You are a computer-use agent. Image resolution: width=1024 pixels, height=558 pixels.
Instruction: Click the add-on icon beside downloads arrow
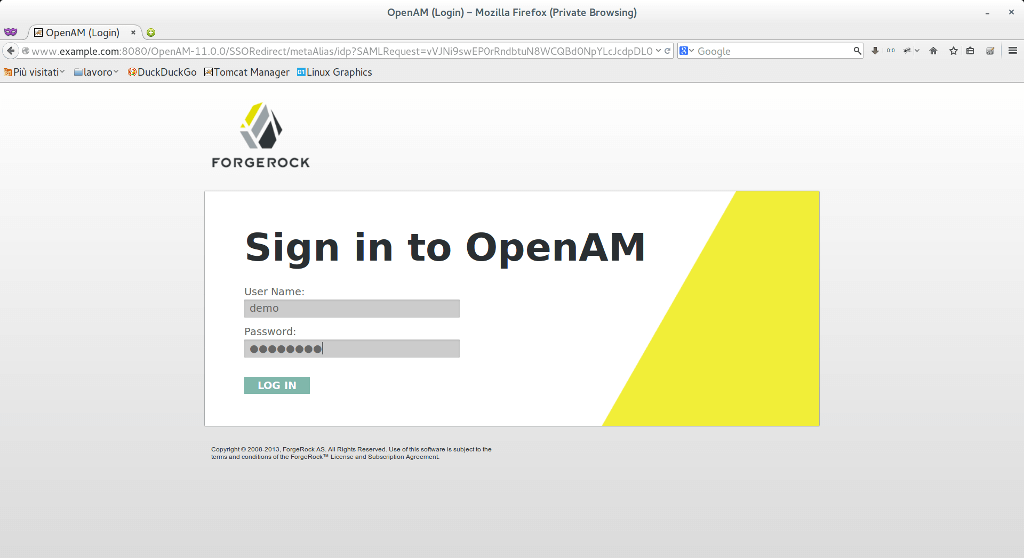pyautogui.click(x=891, y=51)
